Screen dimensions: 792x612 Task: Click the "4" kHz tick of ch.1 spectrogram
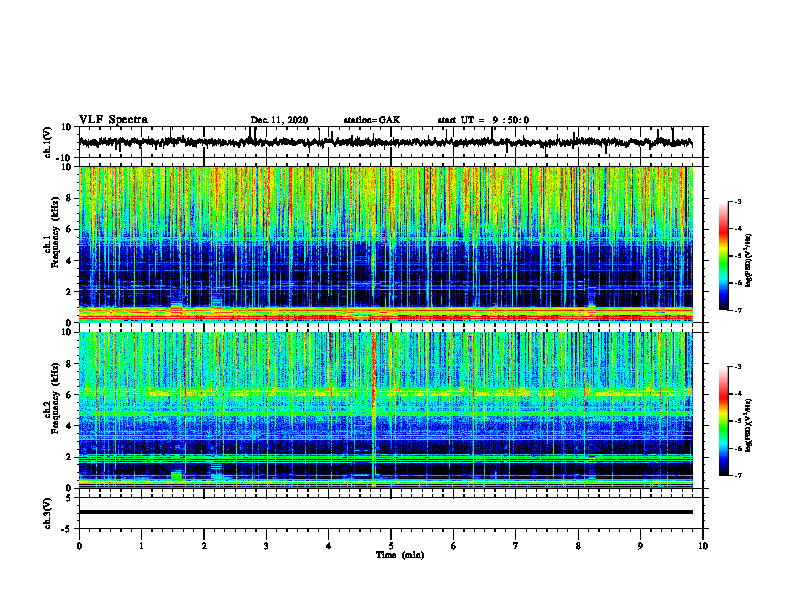pos(69,260)
